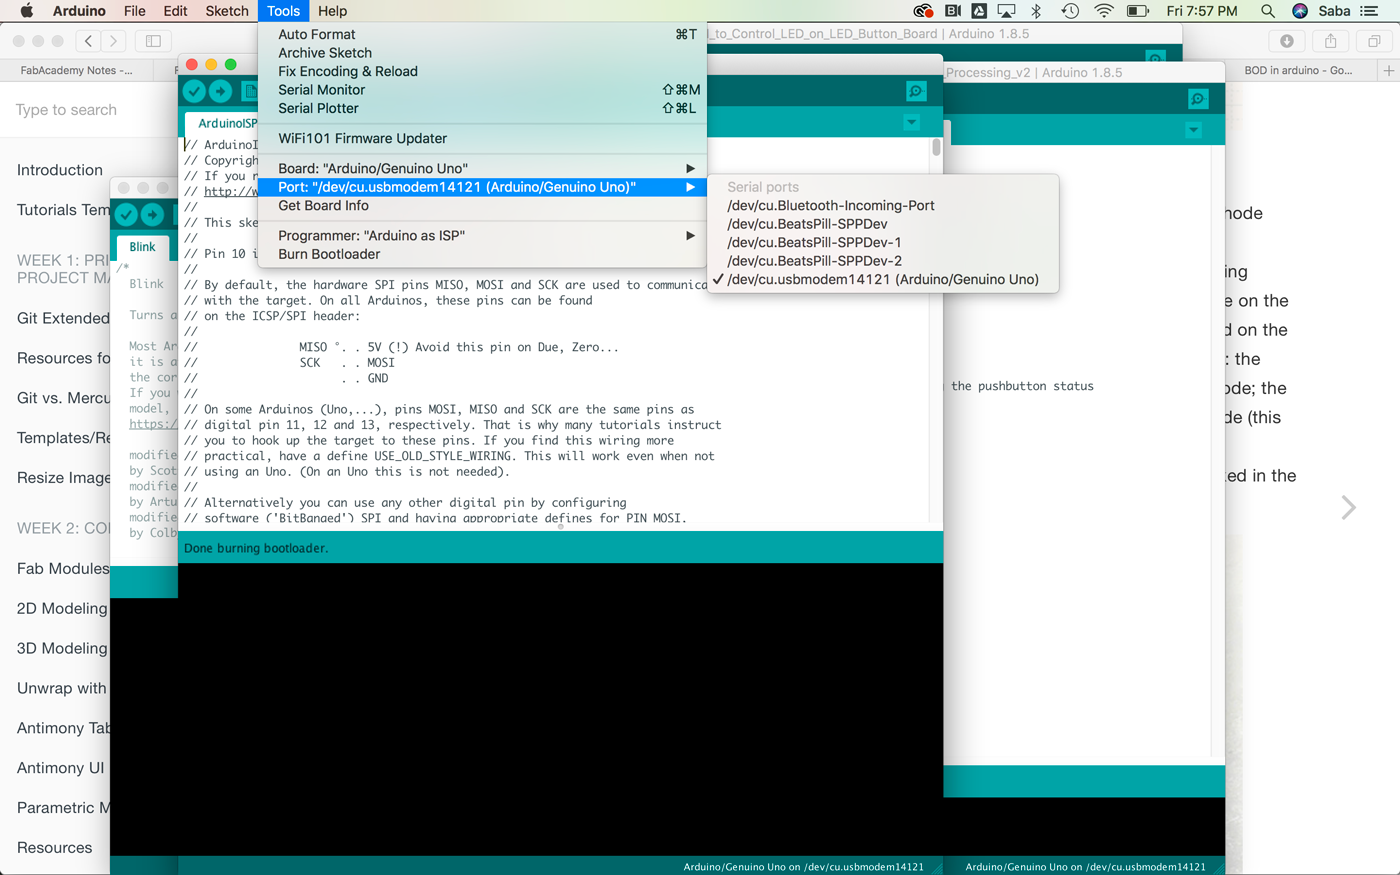The image size is (1400, 875).
Task: Expand the Board submenu
Action: (x=482, y=168)
